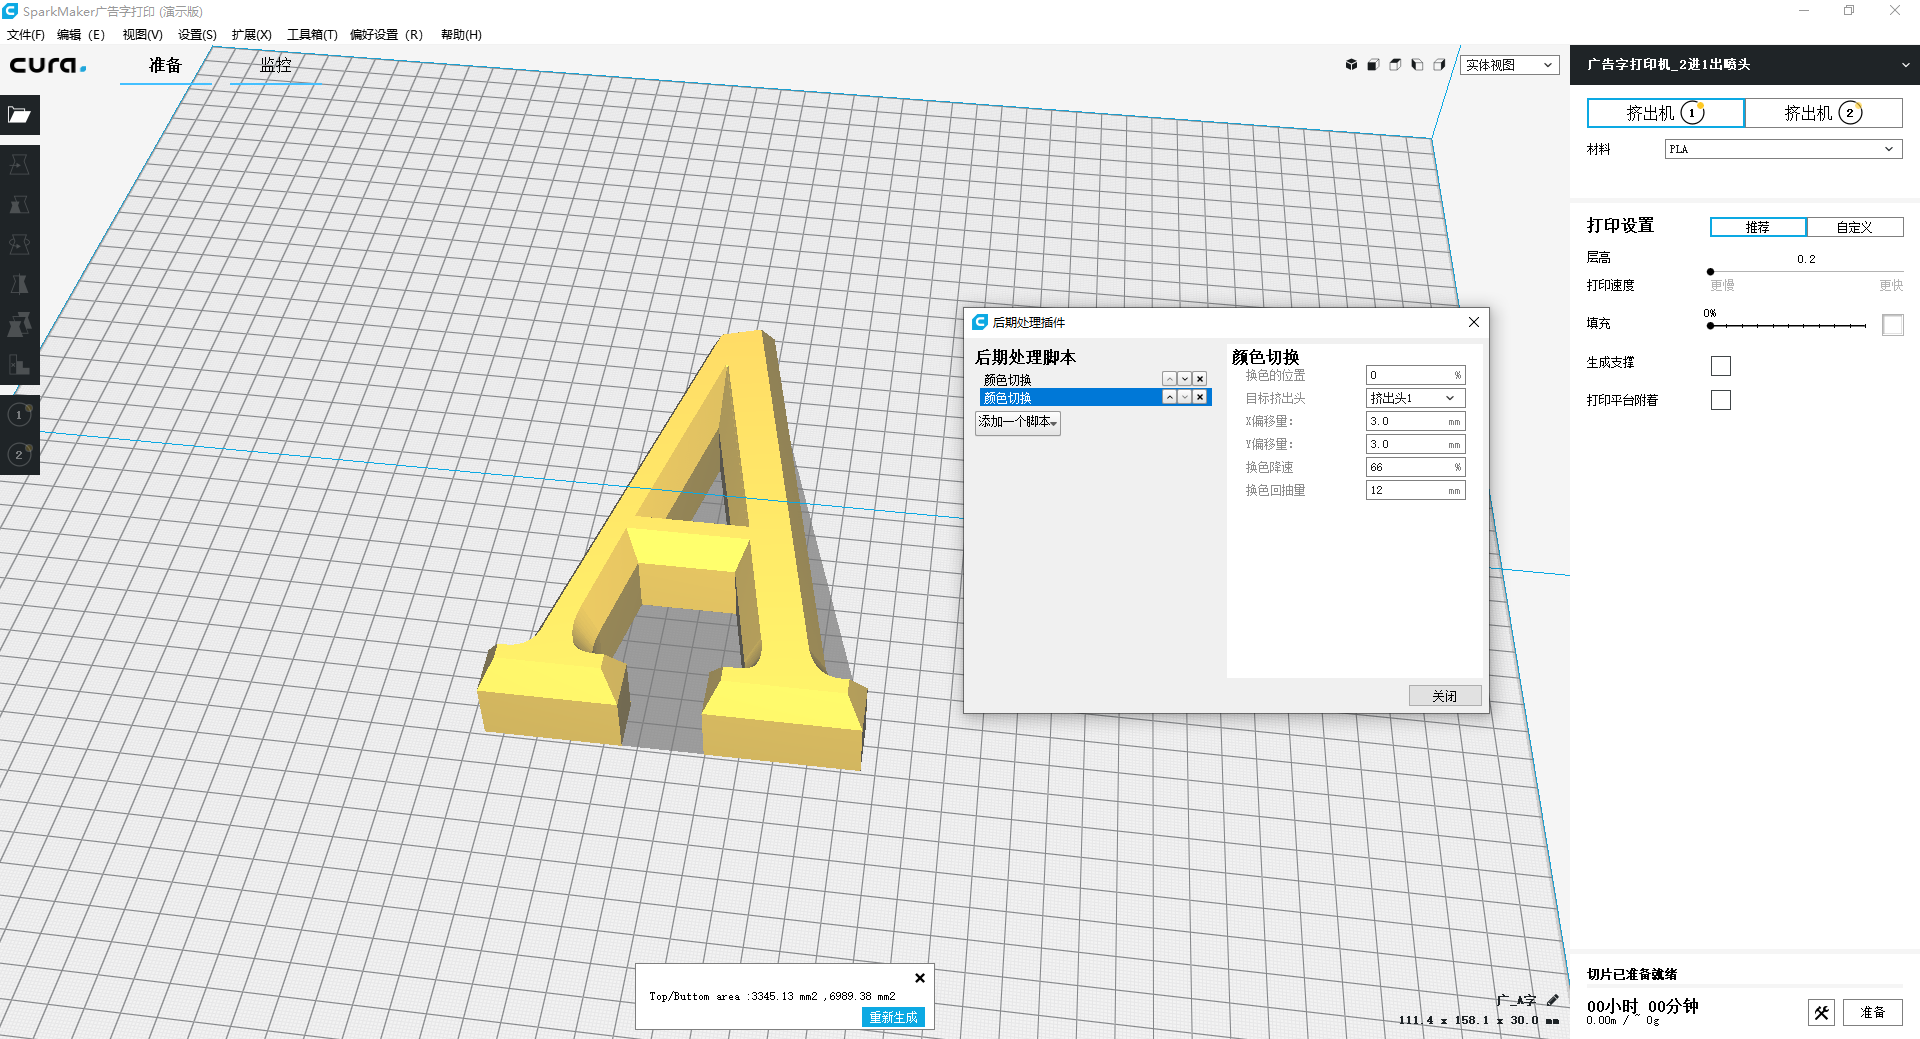The height and width of the screenshot is (1039, 1920).
Task: Select the Mirror tool in the left toolbar
Action: [19, 285]
